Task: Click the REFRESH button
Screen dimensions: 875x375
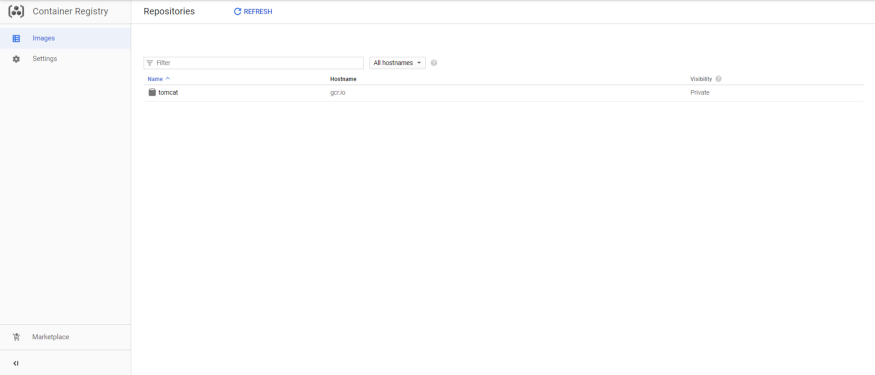Action: point(253,12)
